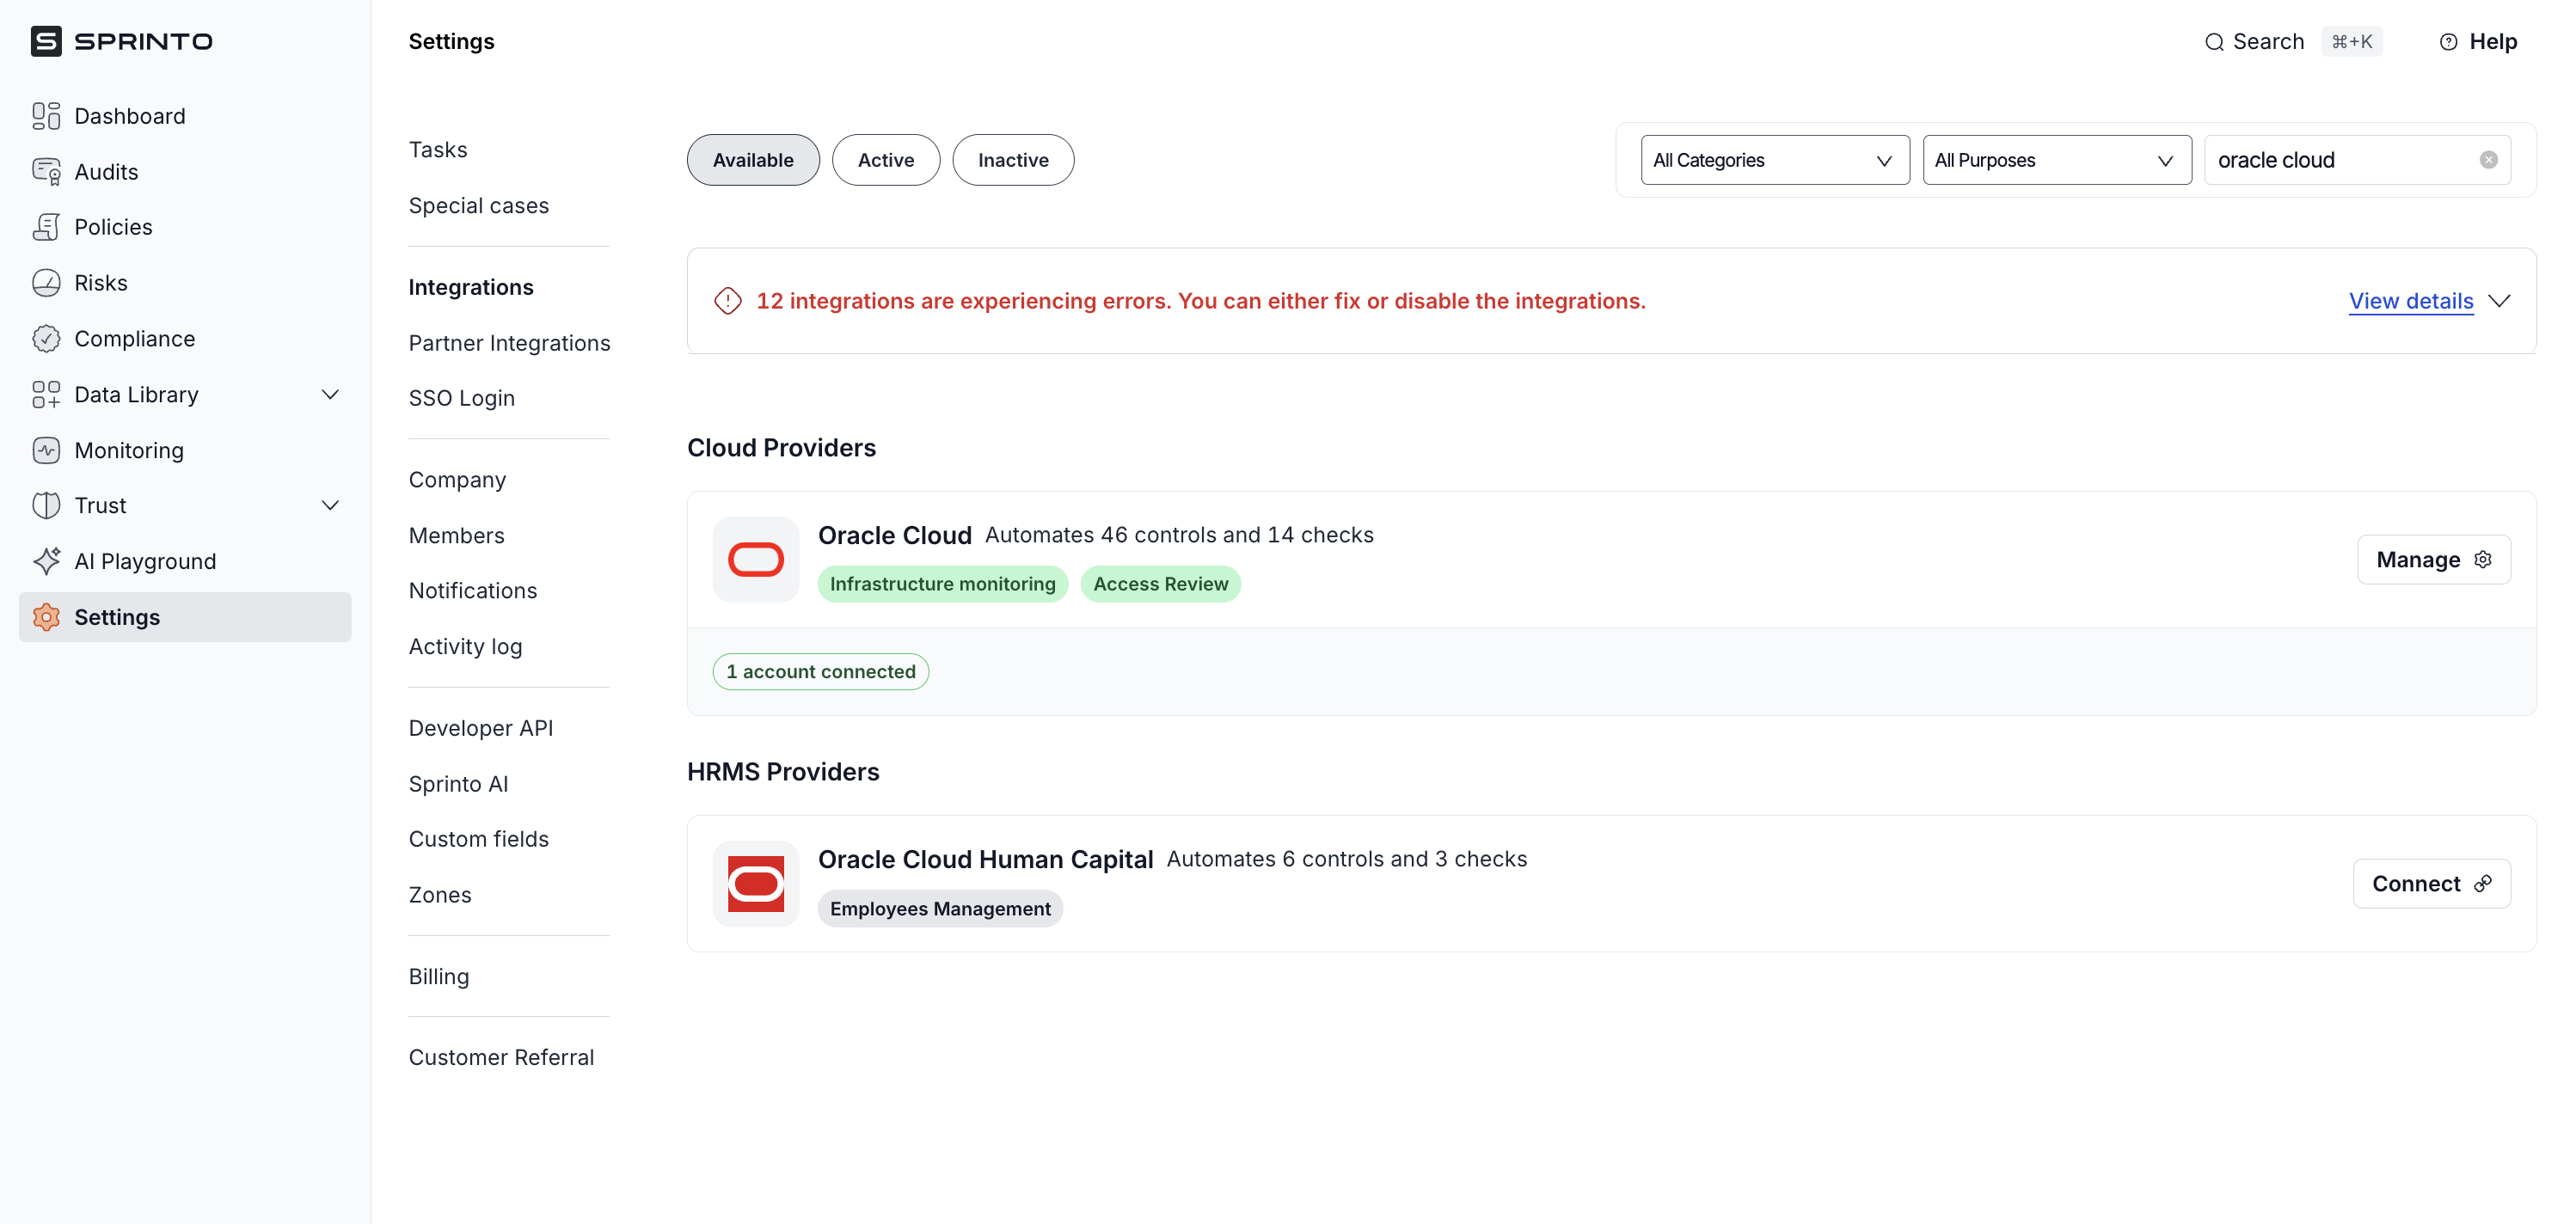The height and width of the screenshot is (1224, 2576).
Task: Expand the Data Library menu chevron
Action: coord(330,394)
